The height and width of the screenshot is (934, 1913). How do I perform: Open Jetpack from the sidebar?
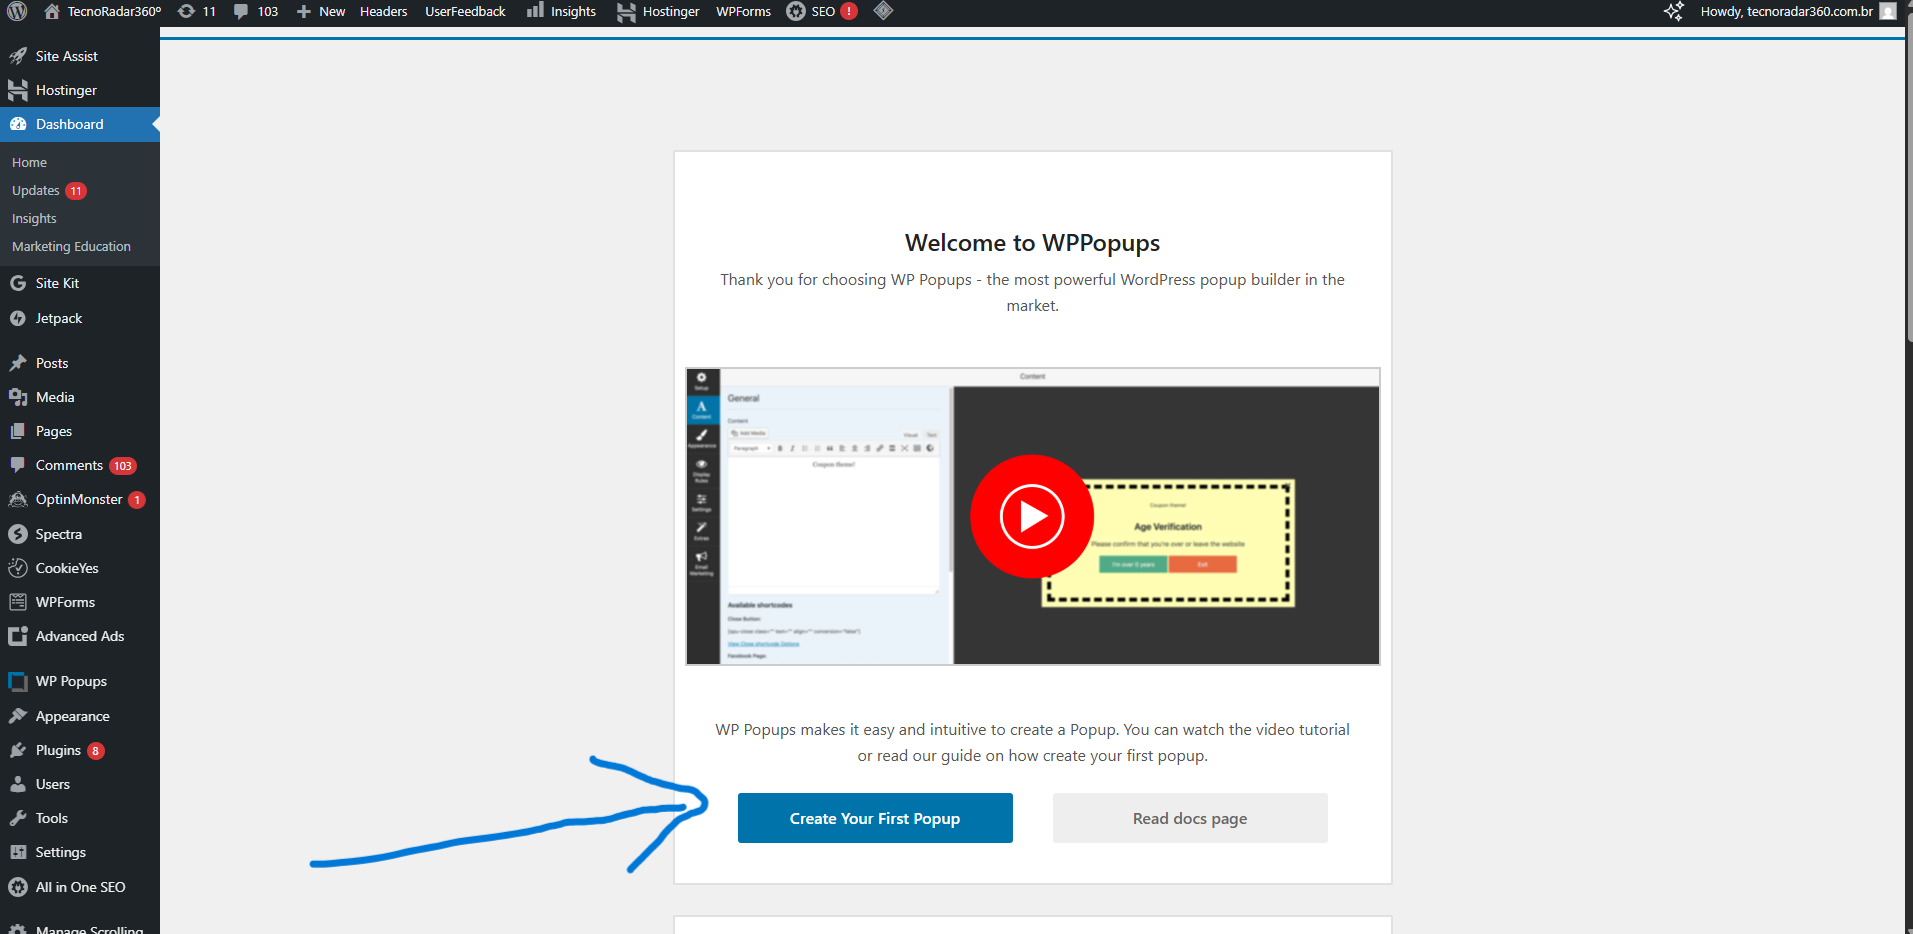click(59, 318)
